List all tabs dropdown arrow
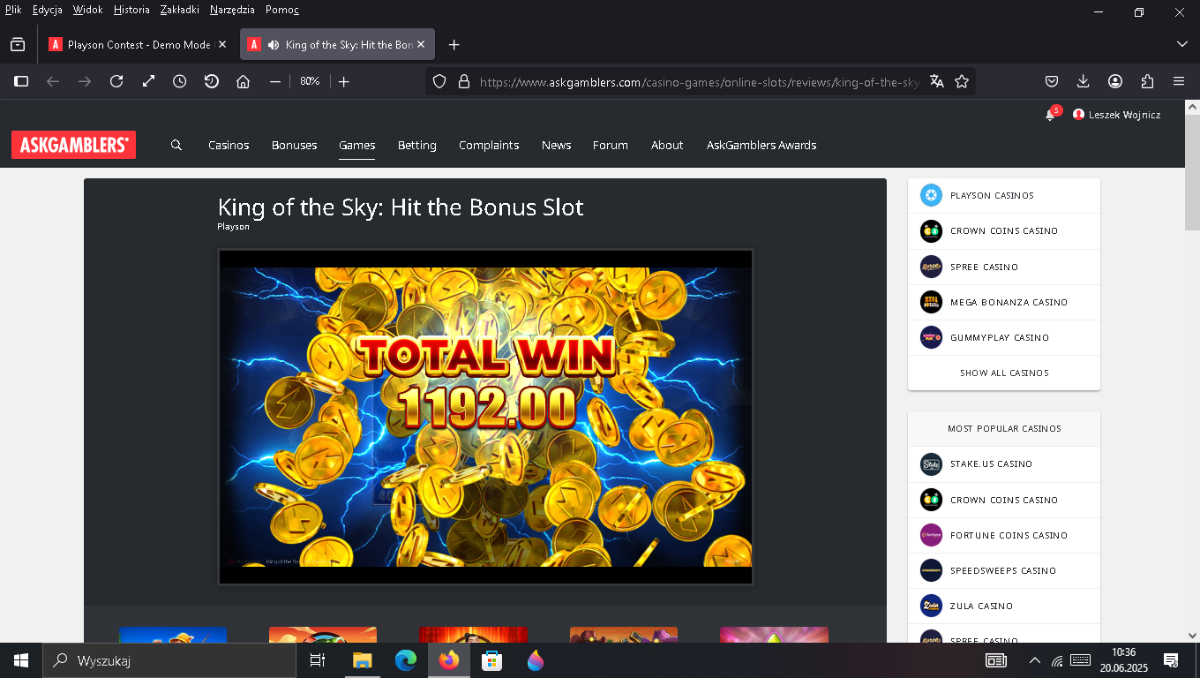This screenshot has height=678, width=1200. point(1182,44)
